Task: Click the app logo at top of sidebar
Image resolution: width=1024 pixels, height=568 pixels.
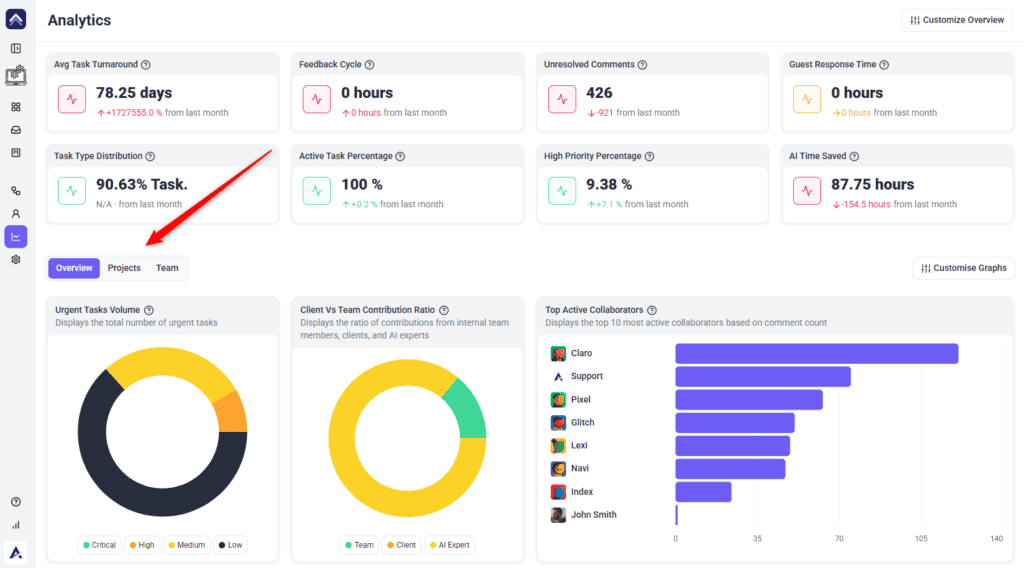Action: pos(16,19)
